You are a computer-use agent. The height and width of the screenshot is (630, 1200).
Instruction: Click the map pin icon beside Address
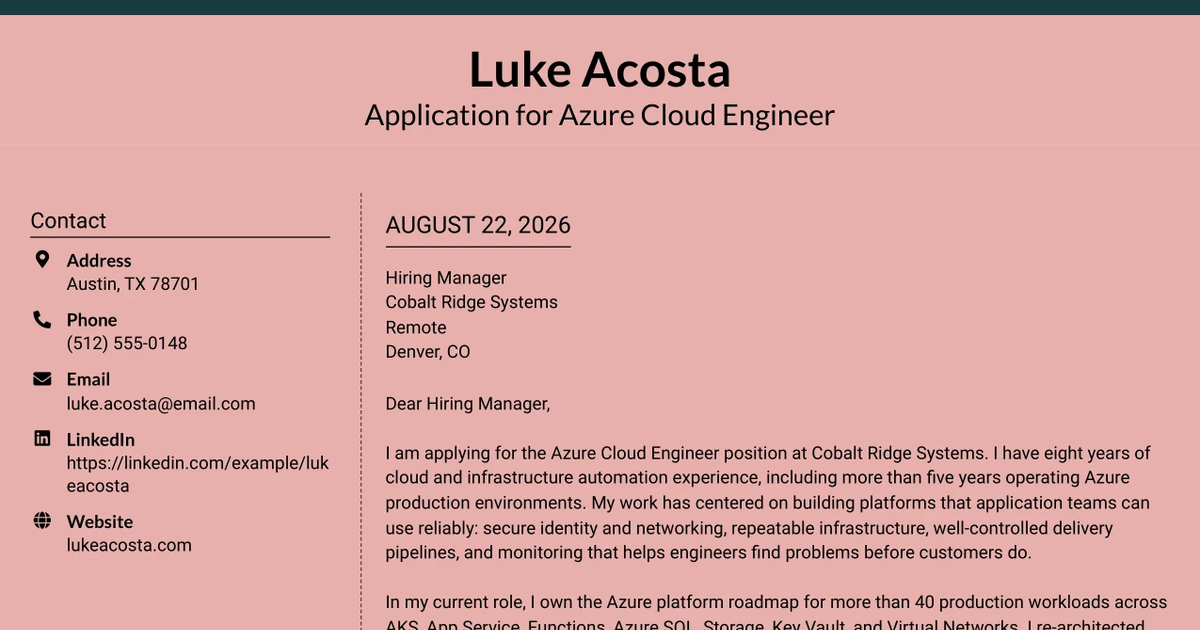tap(42, 260)
